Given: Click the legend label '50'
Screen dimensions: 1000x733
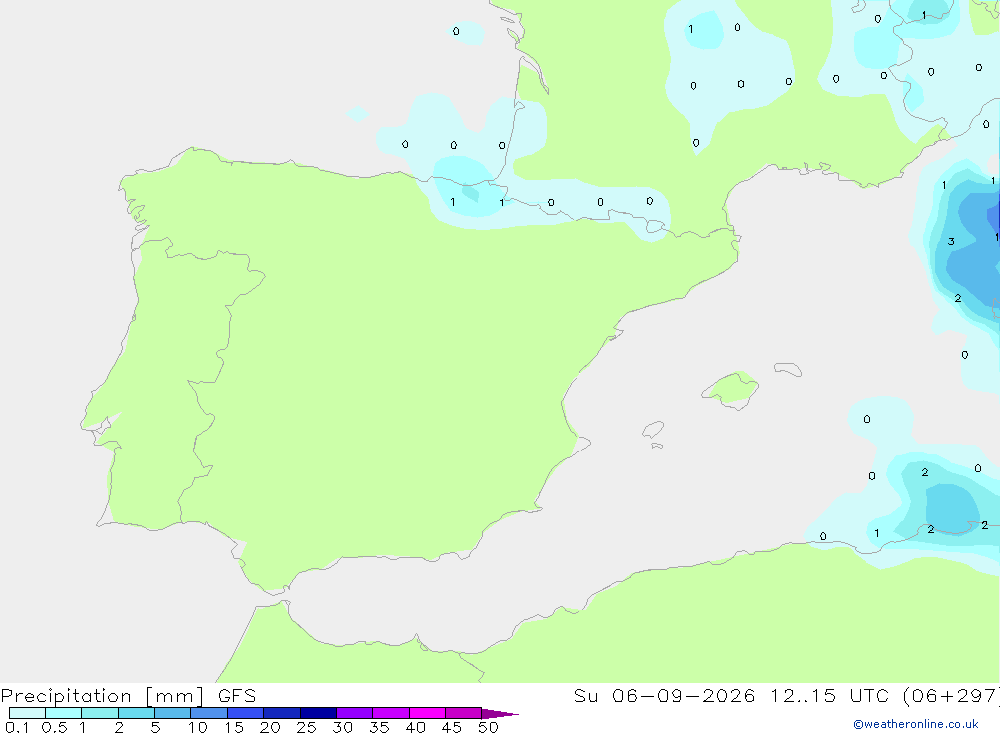Looking at the screenshot, I should pos(488,727).
